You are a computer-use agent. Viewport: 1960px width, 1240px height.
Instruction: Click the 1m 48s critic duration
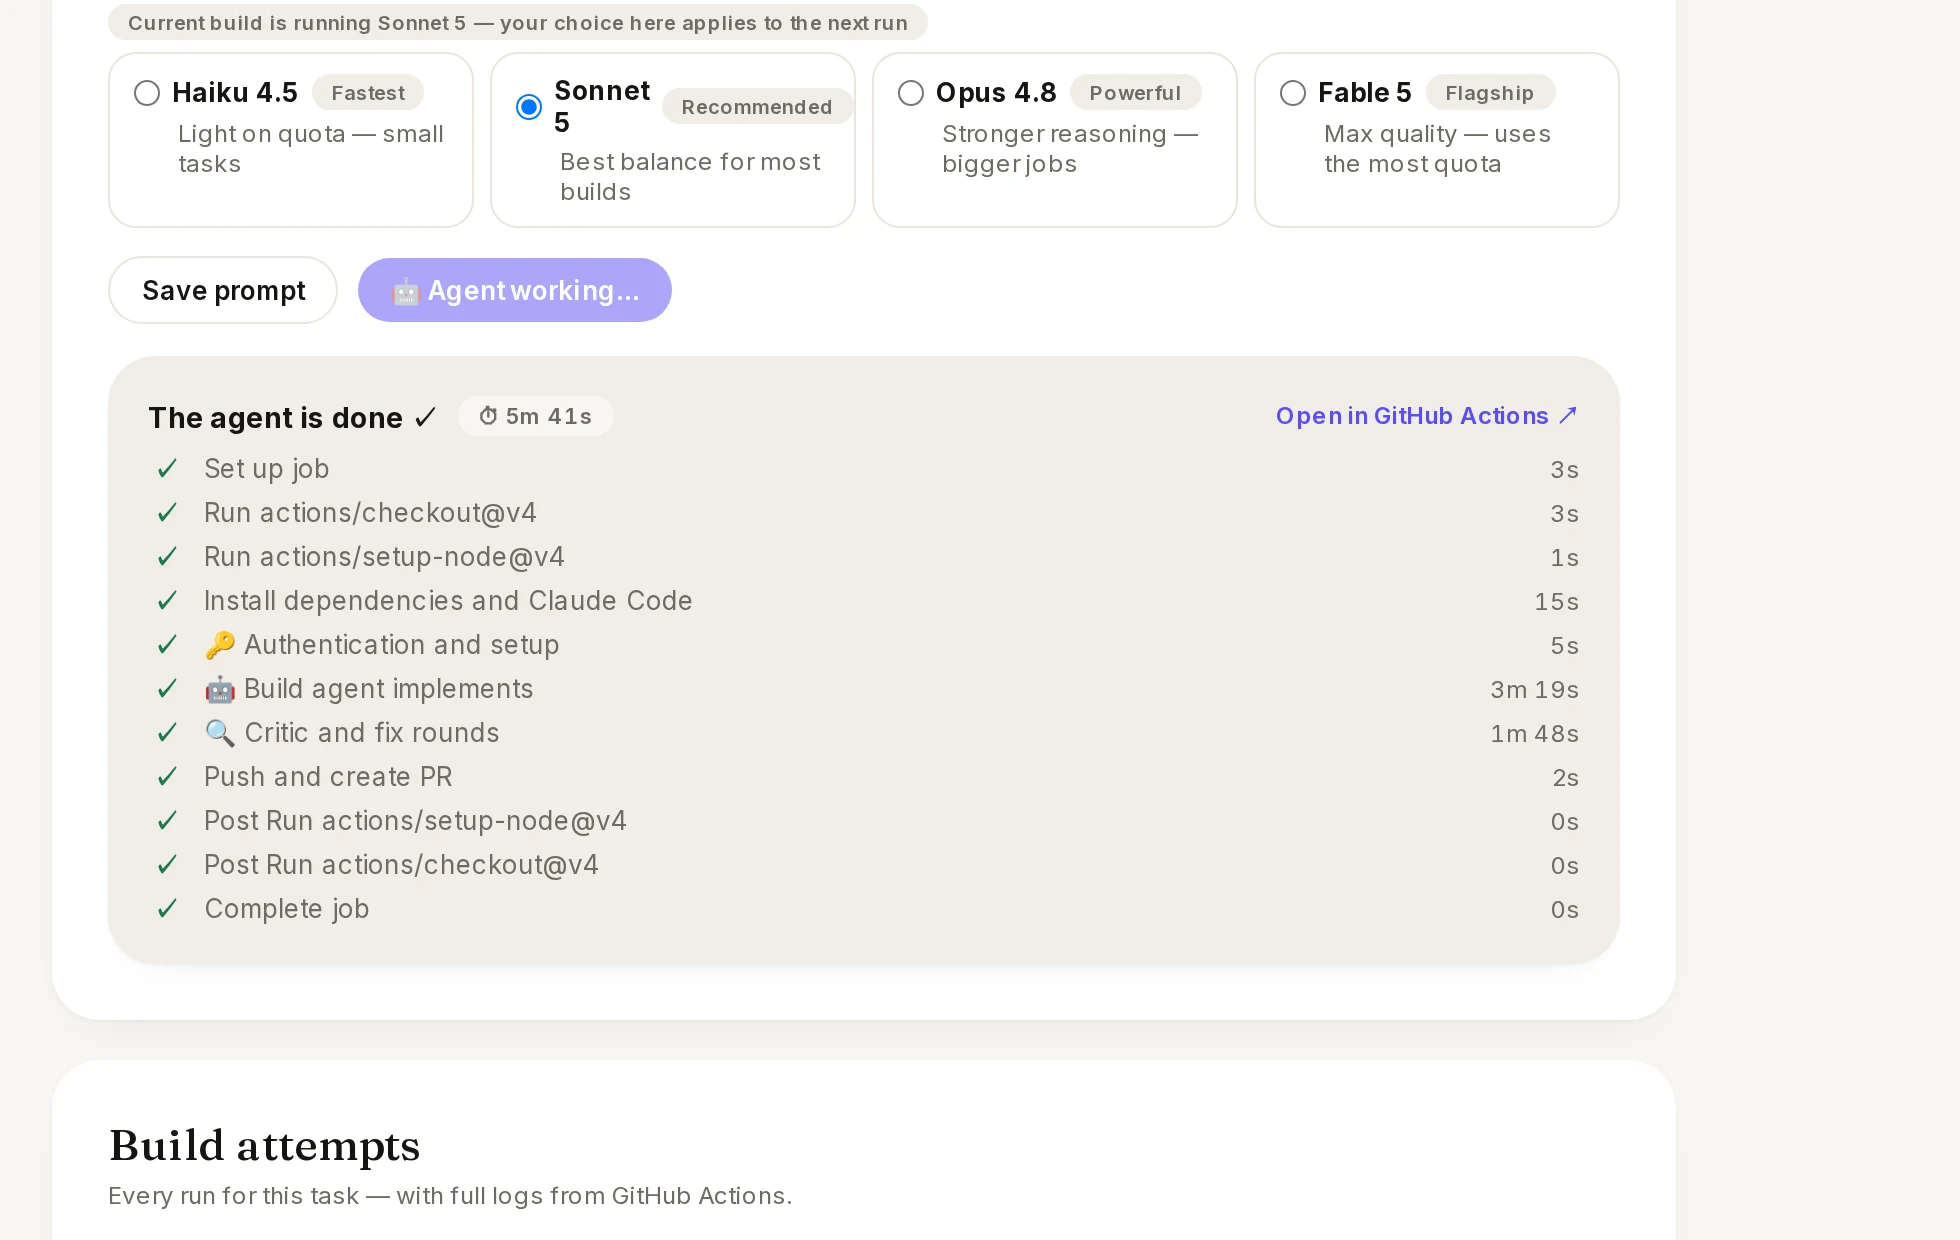click(1534, 734)
